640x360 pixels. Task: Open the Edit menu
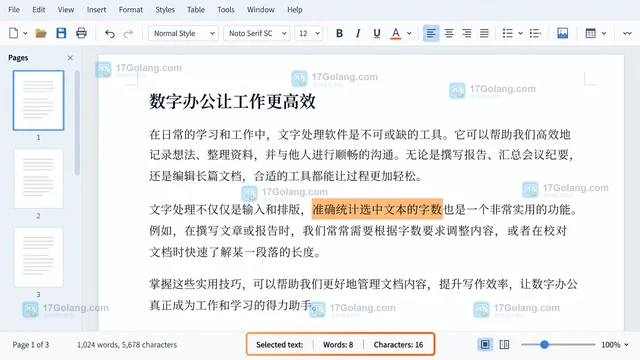pos(39,9)
